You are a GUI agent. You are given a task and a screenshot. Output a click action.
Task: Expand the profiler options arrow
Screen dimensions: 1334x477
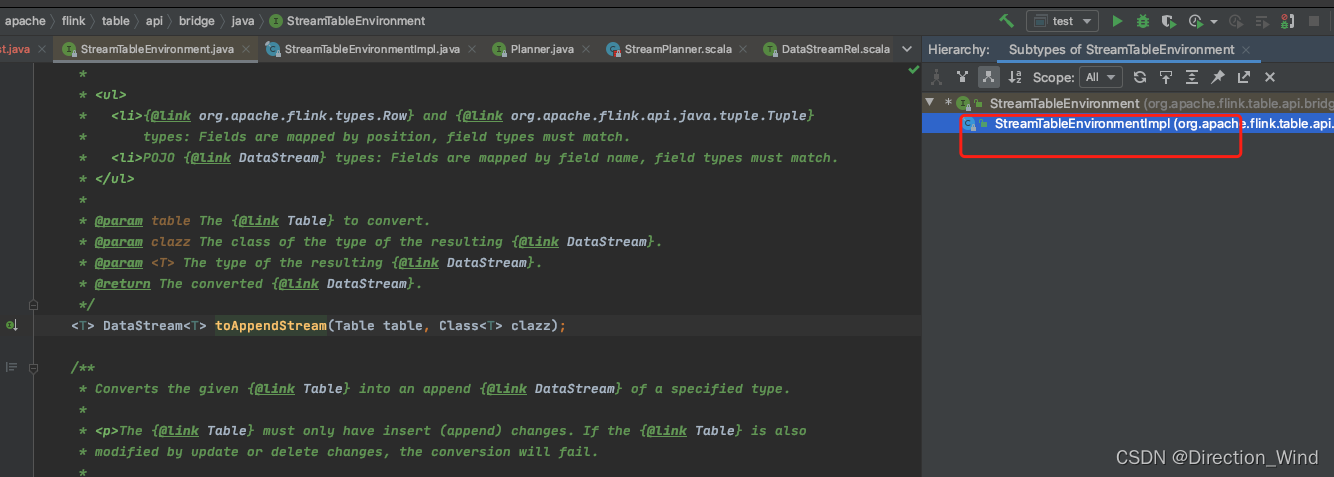pos(1213,22)
